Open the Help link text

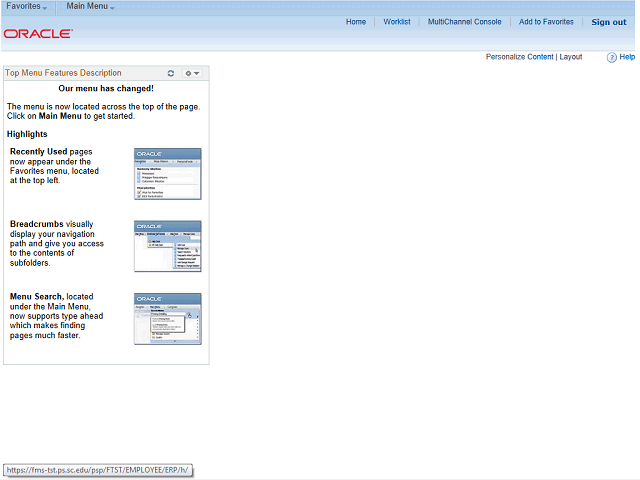pyautogui.click(x=627, y=57)
